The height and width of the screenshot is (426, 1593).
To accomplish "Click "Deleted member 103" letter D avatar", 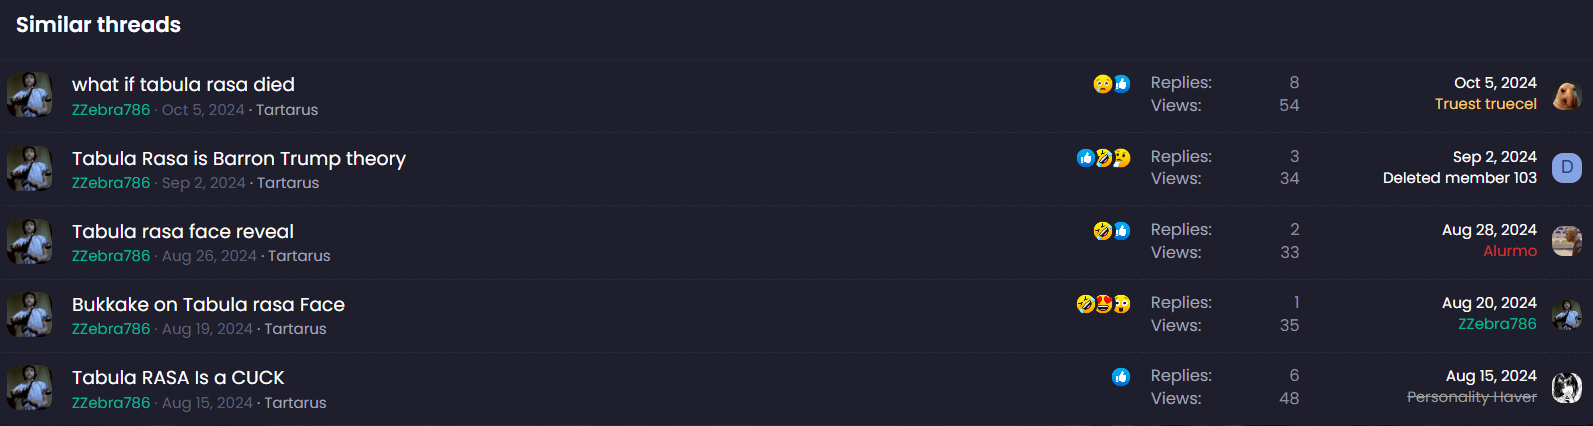I will [x=1566, y=168].
